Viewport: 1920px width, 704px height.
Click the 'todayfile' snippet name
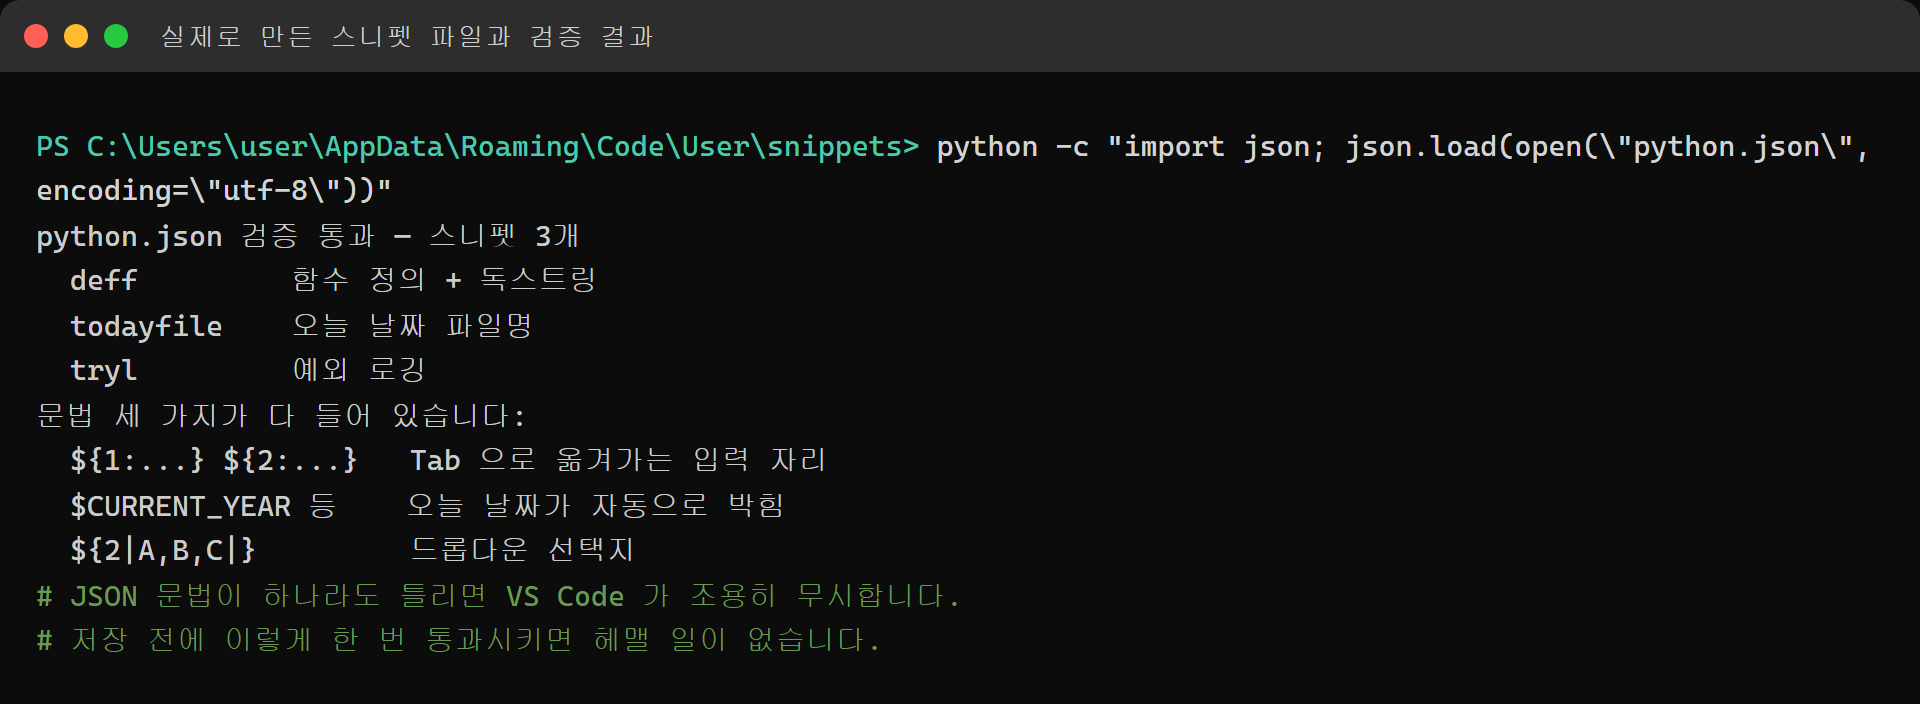point(146,326)
